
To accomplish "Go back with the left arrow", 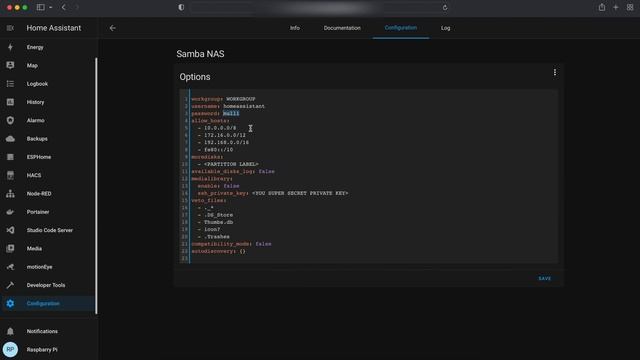I will (113, 28).
